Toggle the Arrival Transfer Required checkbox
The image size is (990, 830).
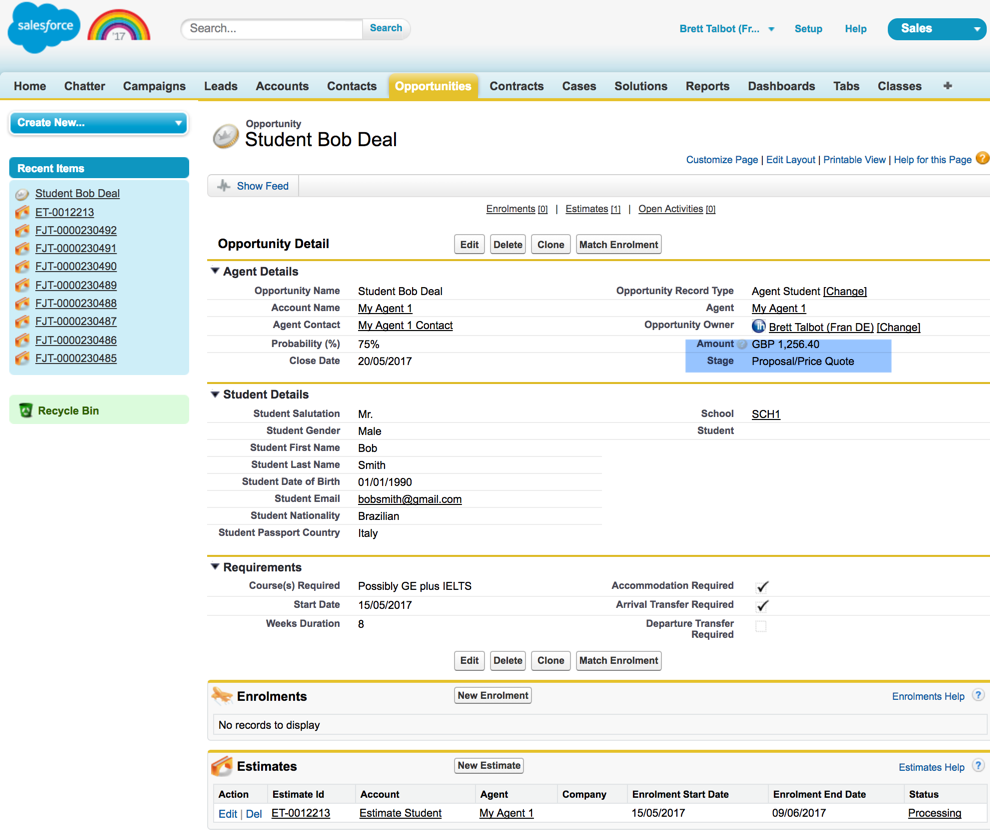762,606
